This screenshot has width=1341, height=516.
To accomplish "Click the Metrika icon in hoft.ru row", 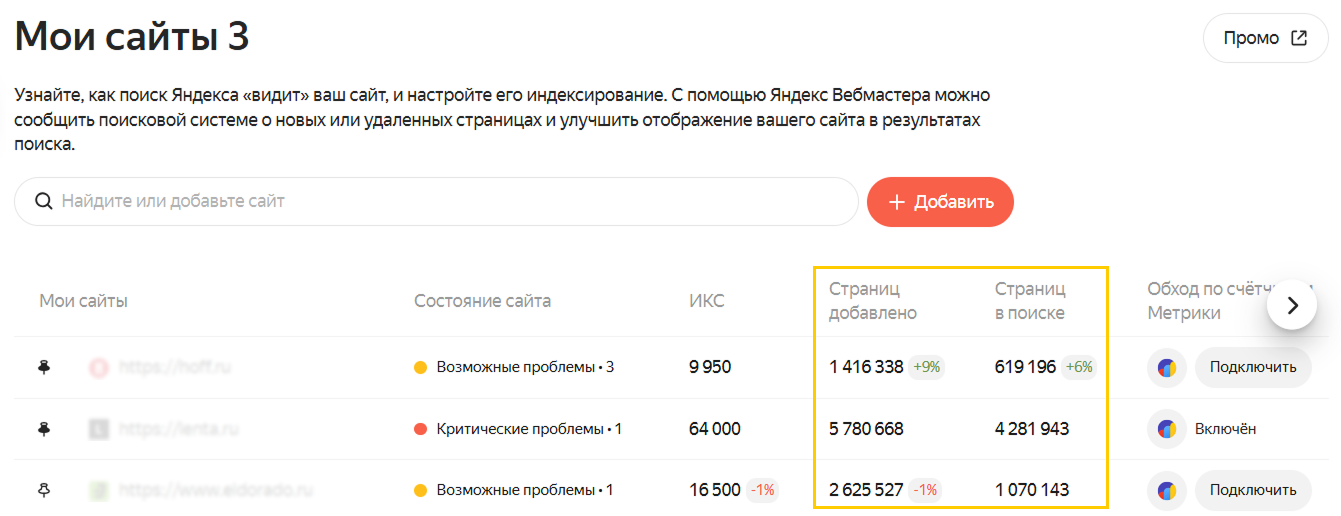I will 1166,367.
